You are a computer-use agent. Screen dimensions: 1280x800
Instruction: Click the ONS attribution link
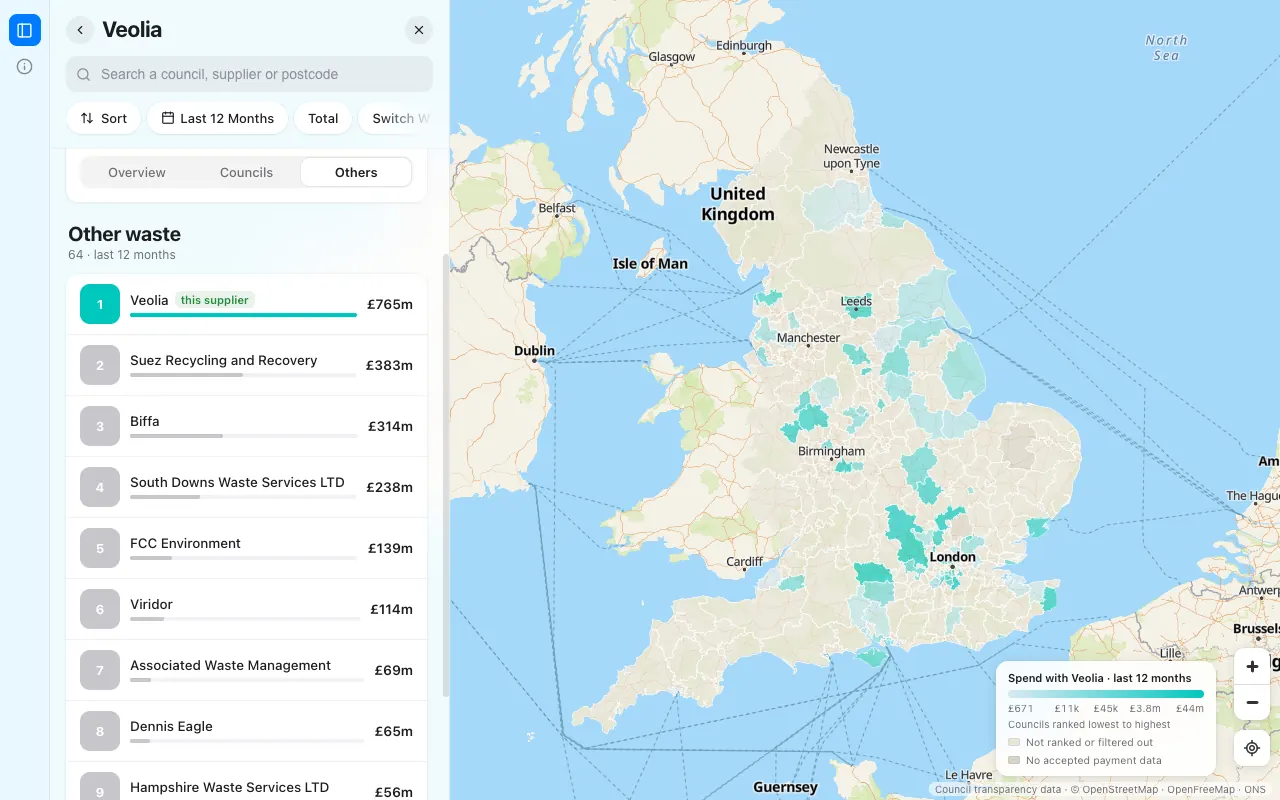click(1257, 790)
